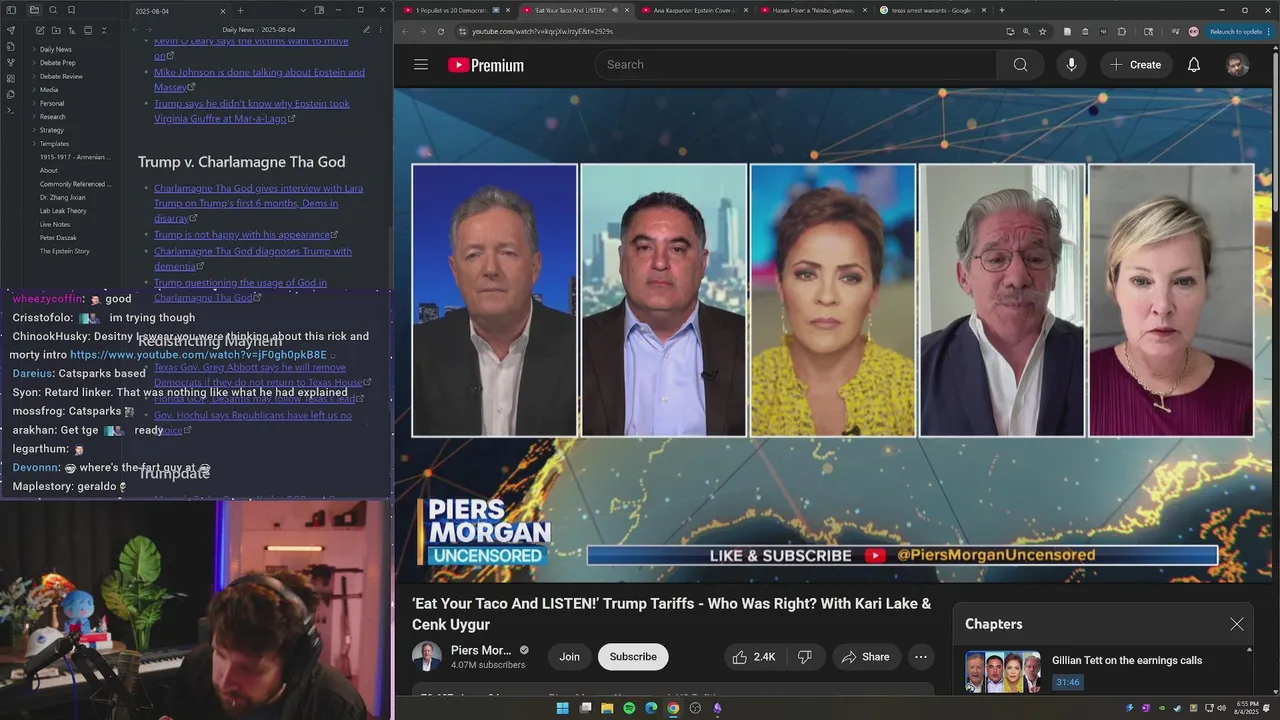Click rick and morty YouTube link in chat

[x=198, y=355]
